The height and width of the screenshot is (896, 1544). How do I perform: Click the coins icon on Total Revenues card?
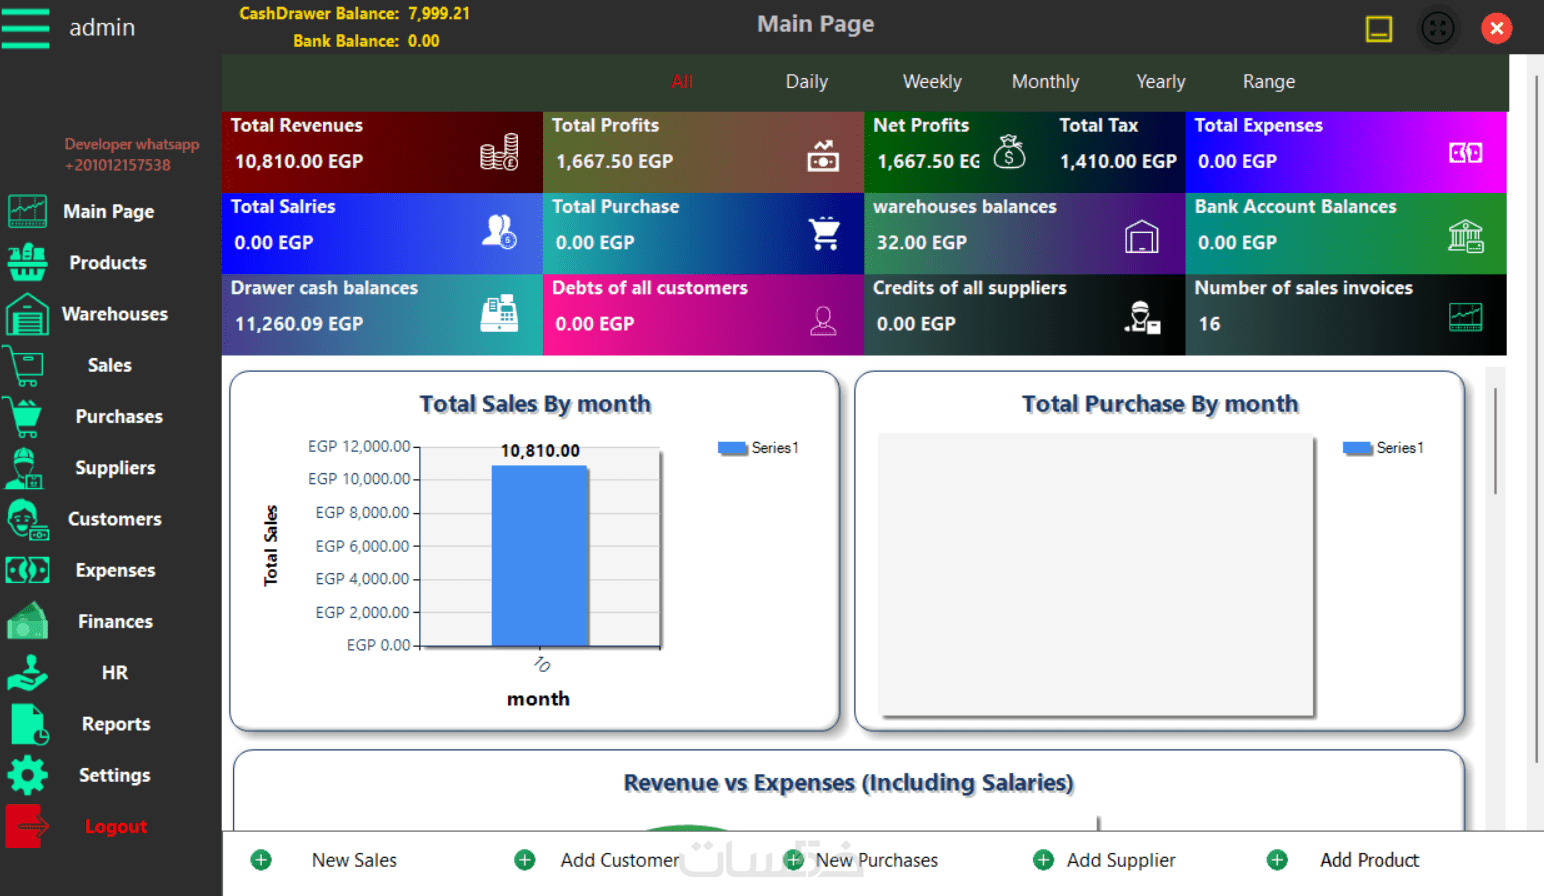(499, 152)
